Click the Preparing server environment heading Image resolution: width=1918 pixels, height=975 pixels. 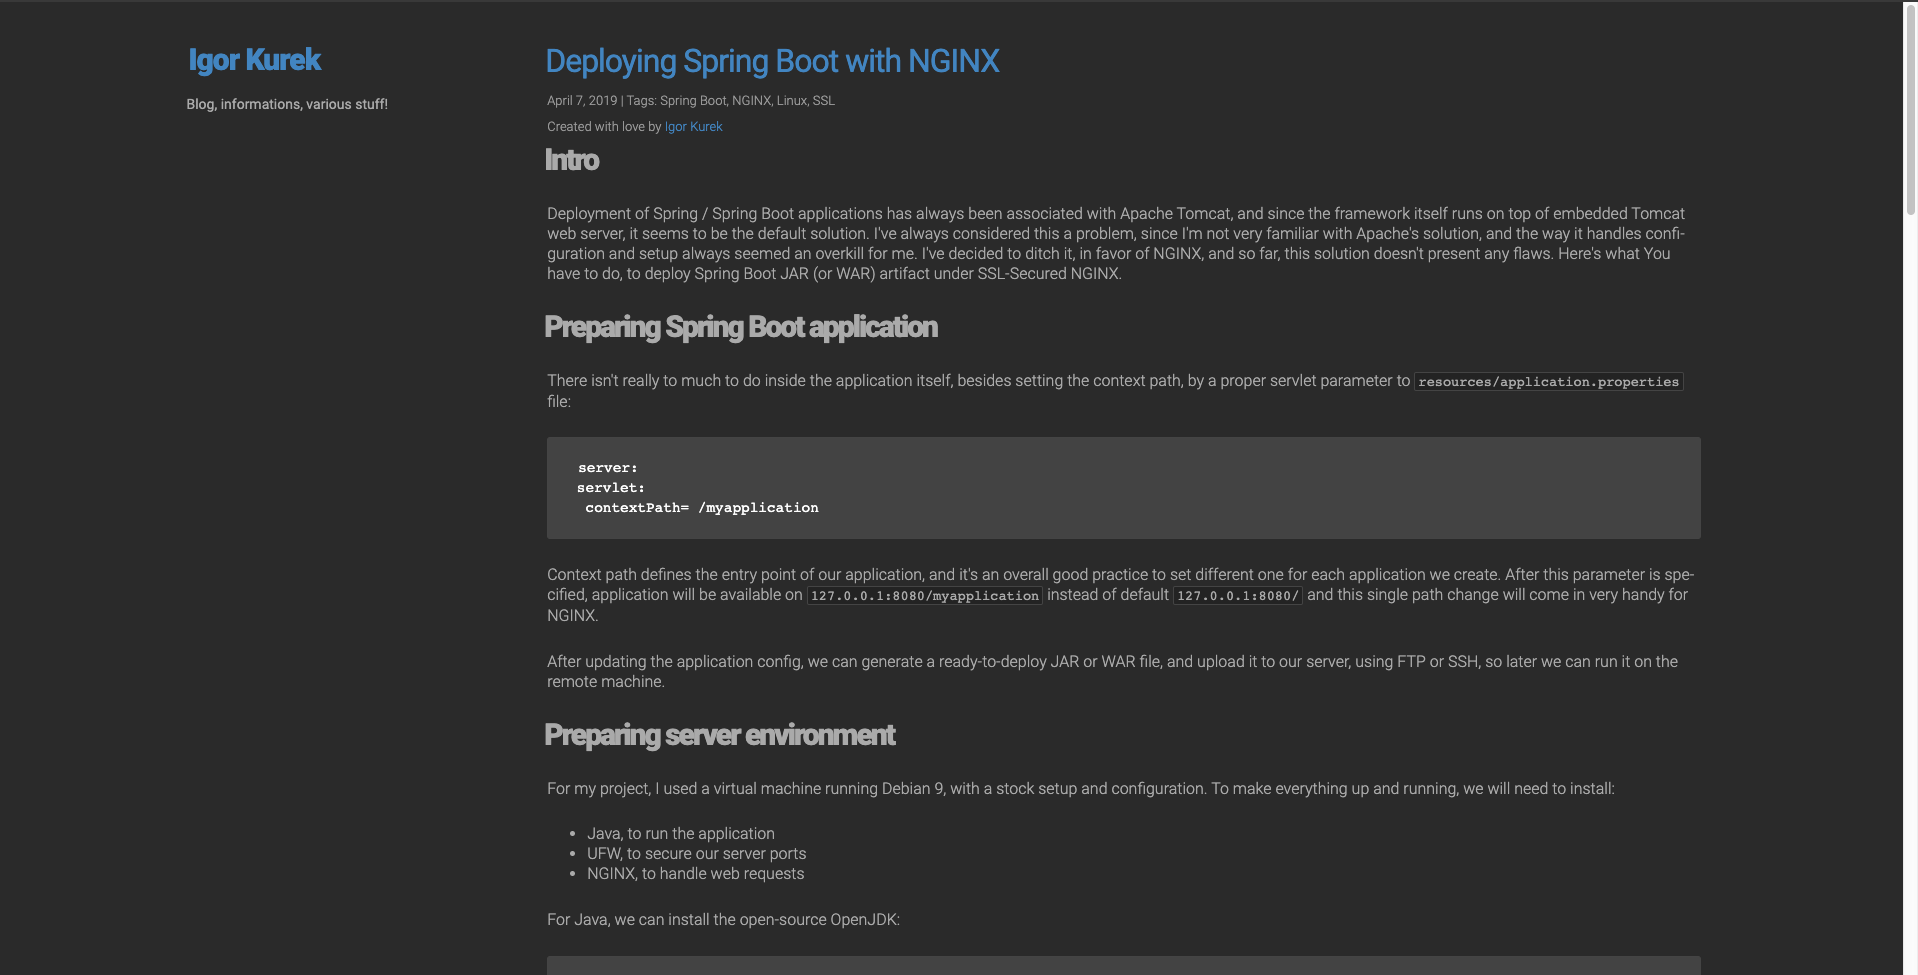click(719, 735)
